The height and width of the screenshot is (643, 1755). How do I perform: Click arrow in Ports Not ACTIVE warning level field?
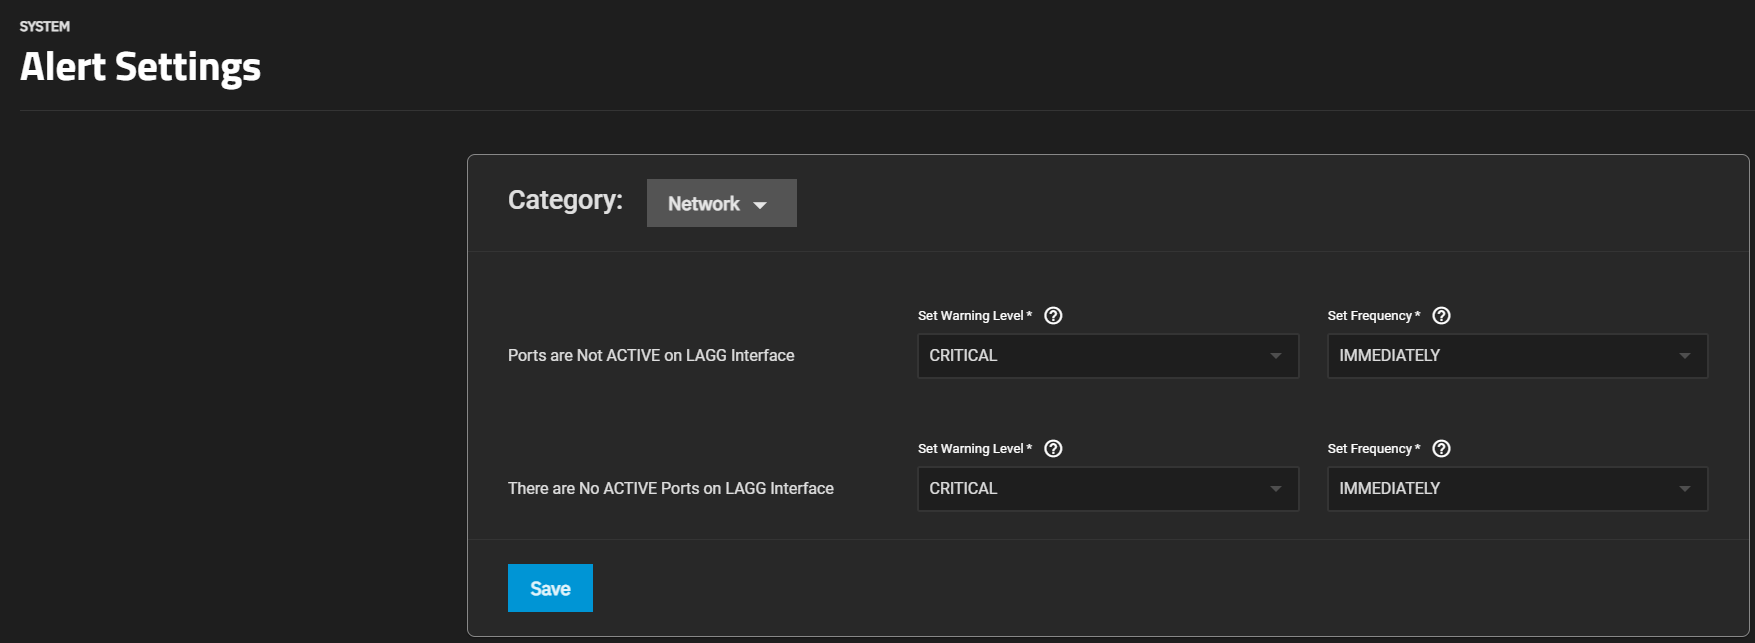(1275, 356)
